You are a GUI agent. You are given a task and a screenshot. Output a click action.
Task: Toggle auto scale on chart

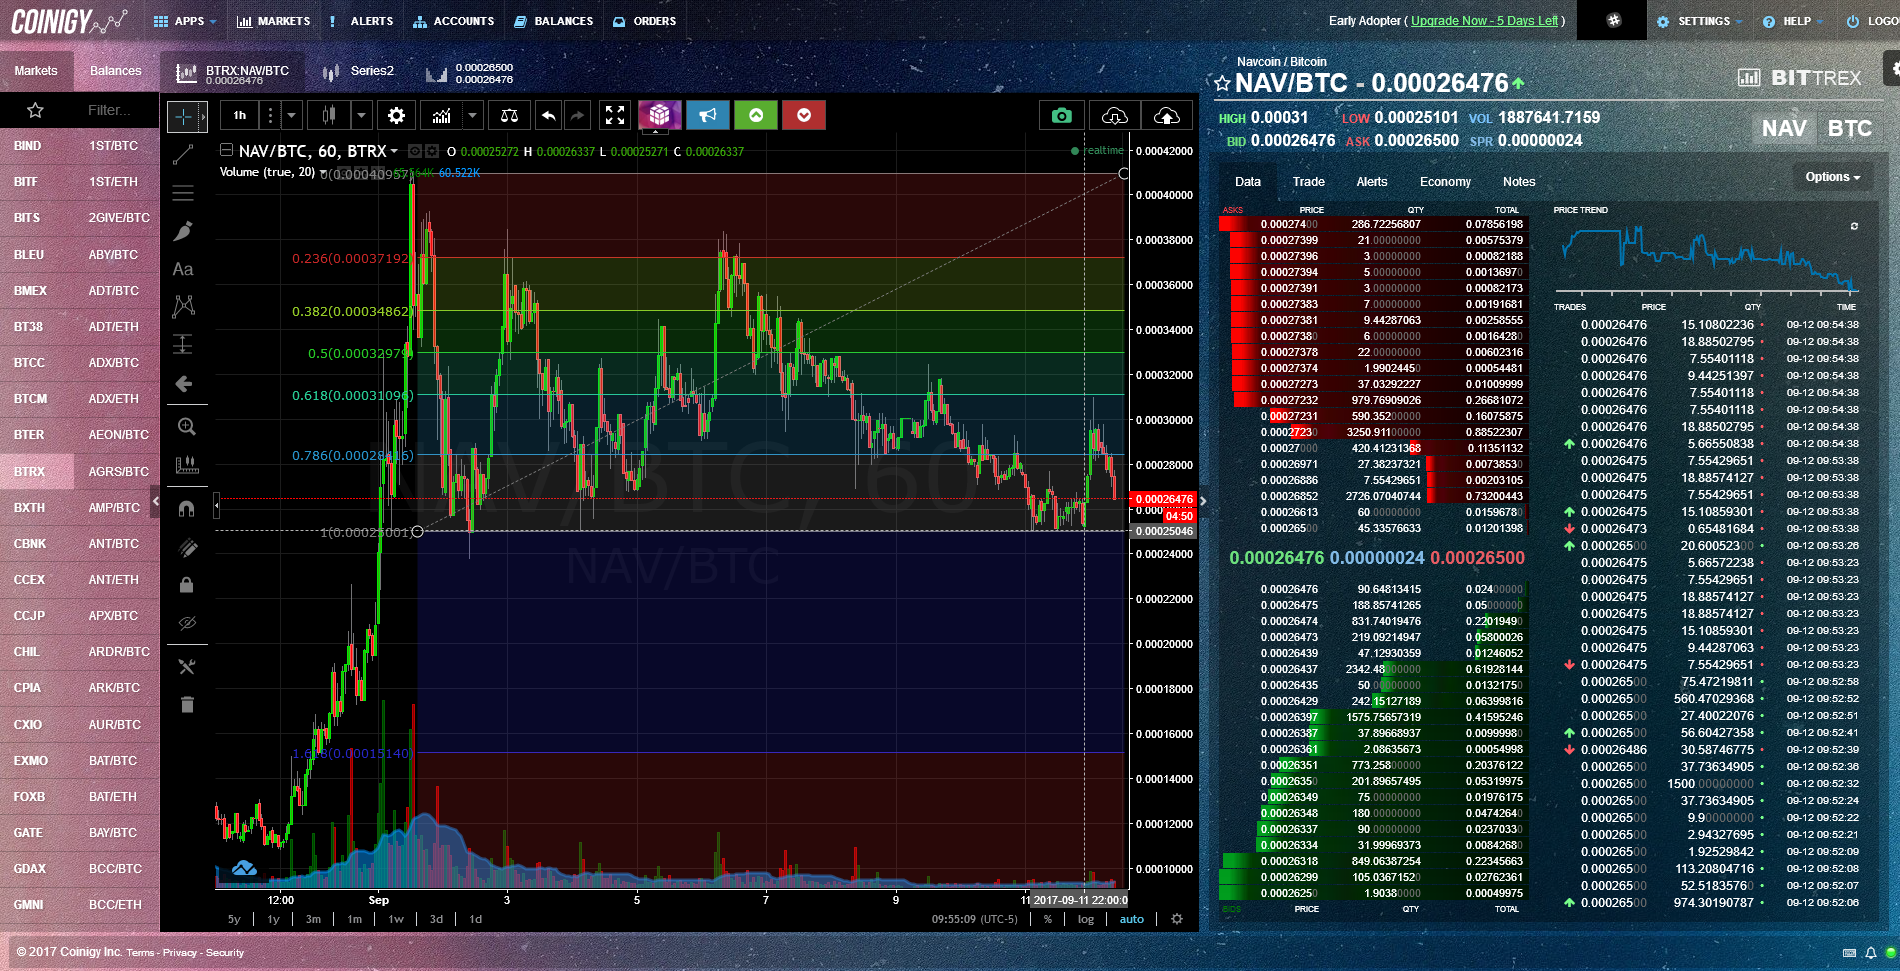coord(1132,919)
